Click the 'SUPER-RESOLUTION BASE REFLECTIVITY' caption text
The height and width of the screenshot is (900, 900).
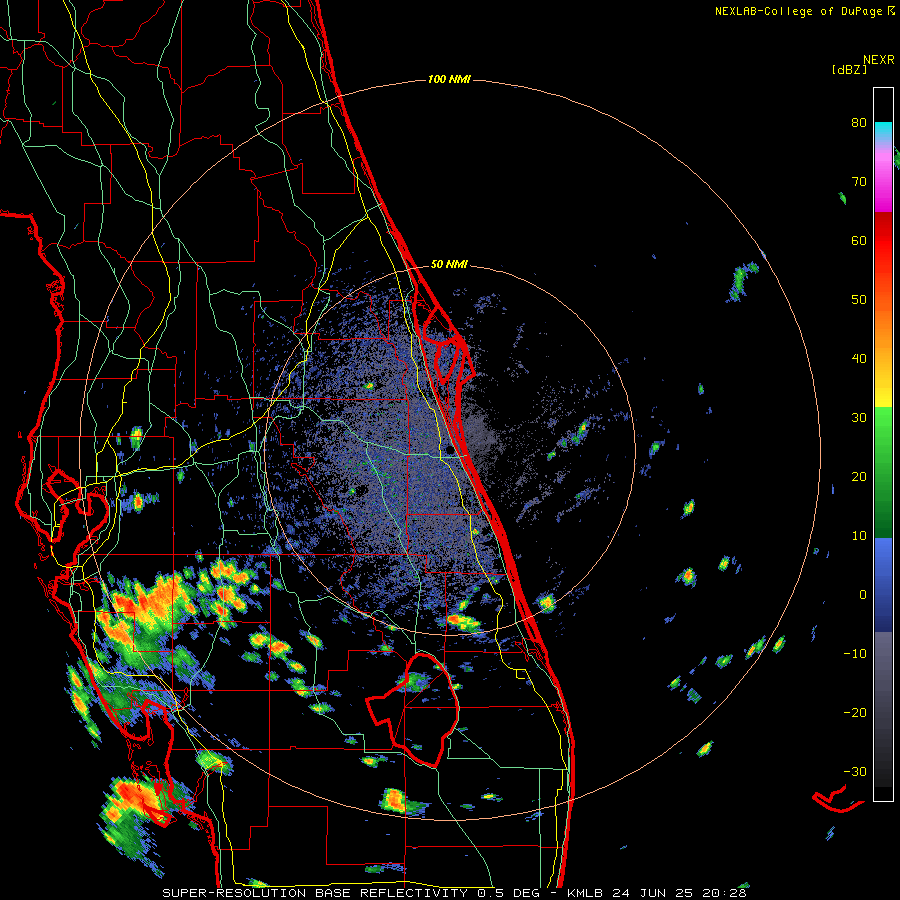pos(315,893)
